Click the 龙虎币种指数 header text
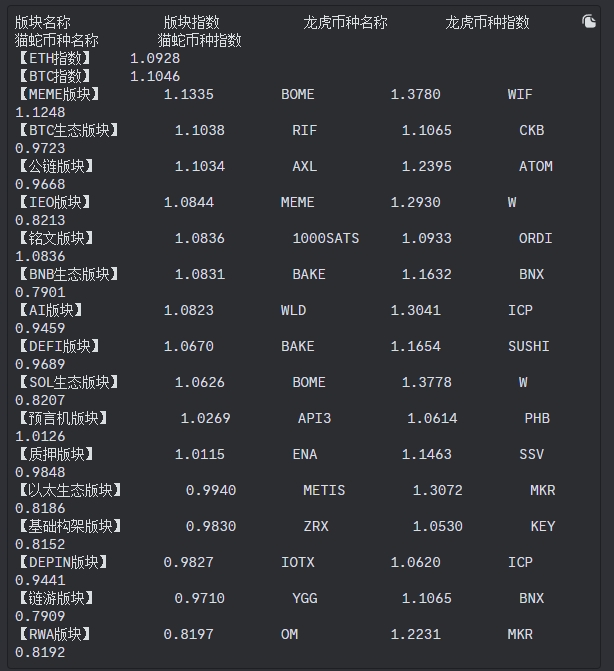 (x=487, y=22)
